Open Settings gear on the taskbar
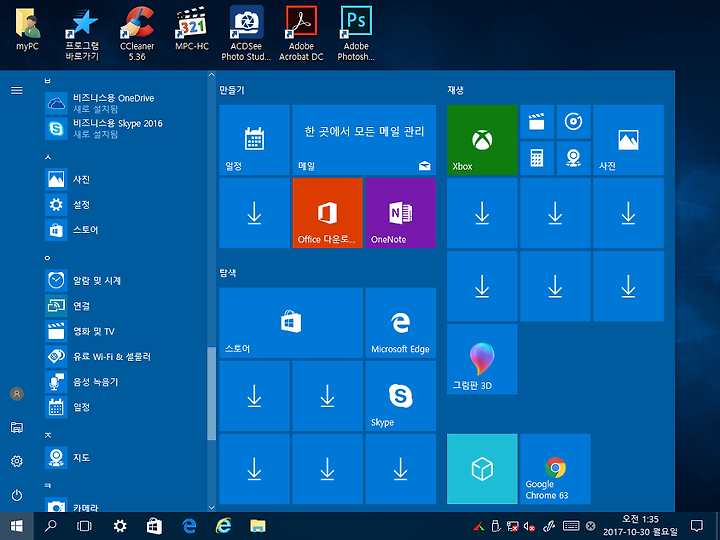Screen dimensions: 720x540 pyautogui.click(x=120, y=526)
